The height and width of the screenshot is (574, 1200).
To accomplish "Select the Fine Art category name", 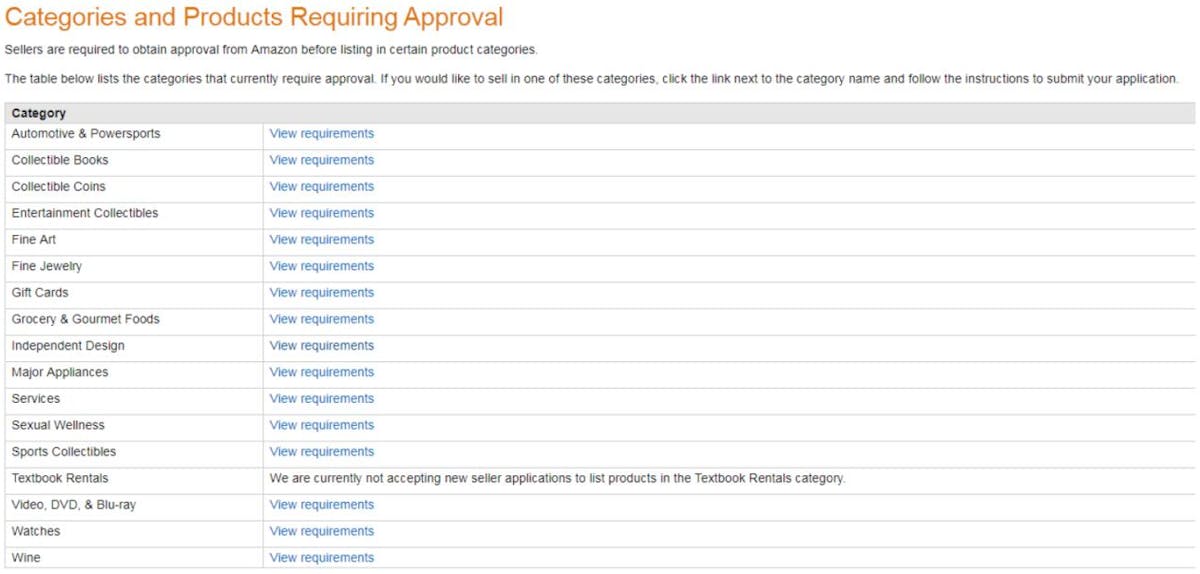I will click(33, 239).
